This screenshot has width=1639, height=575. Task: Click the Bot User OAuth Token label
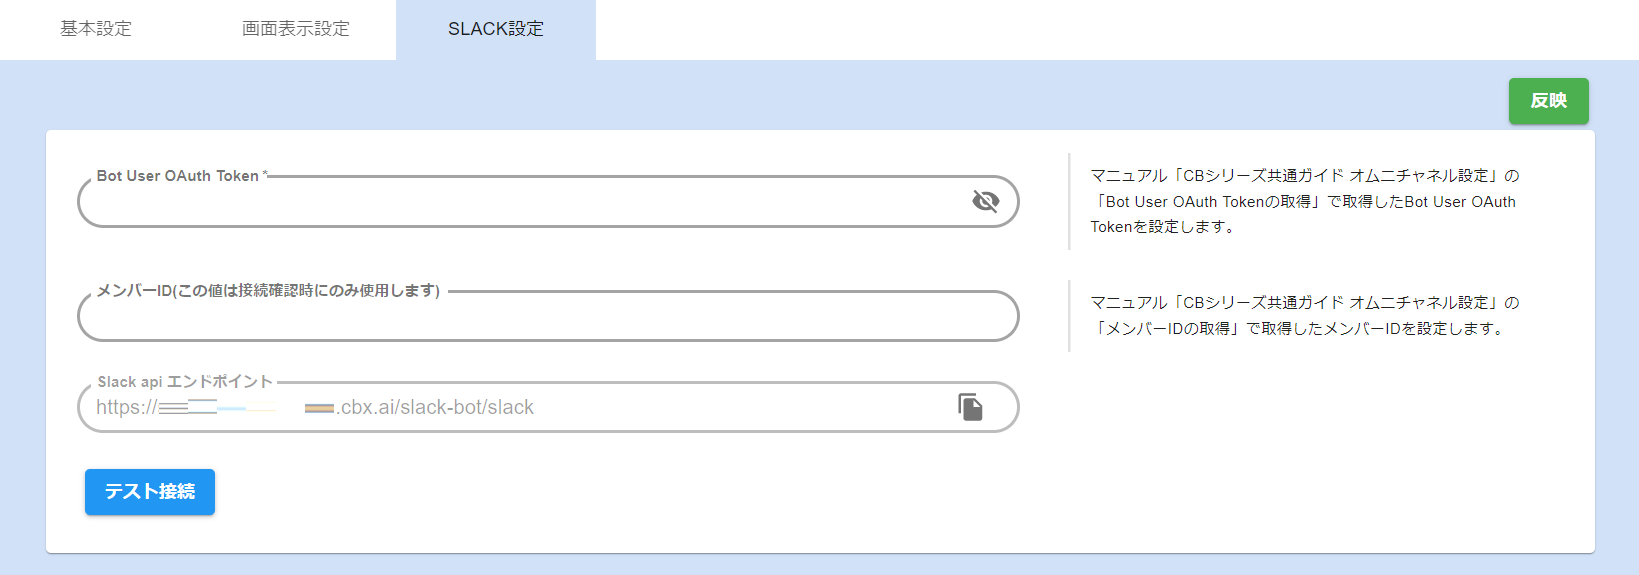[x=177, y=176]
